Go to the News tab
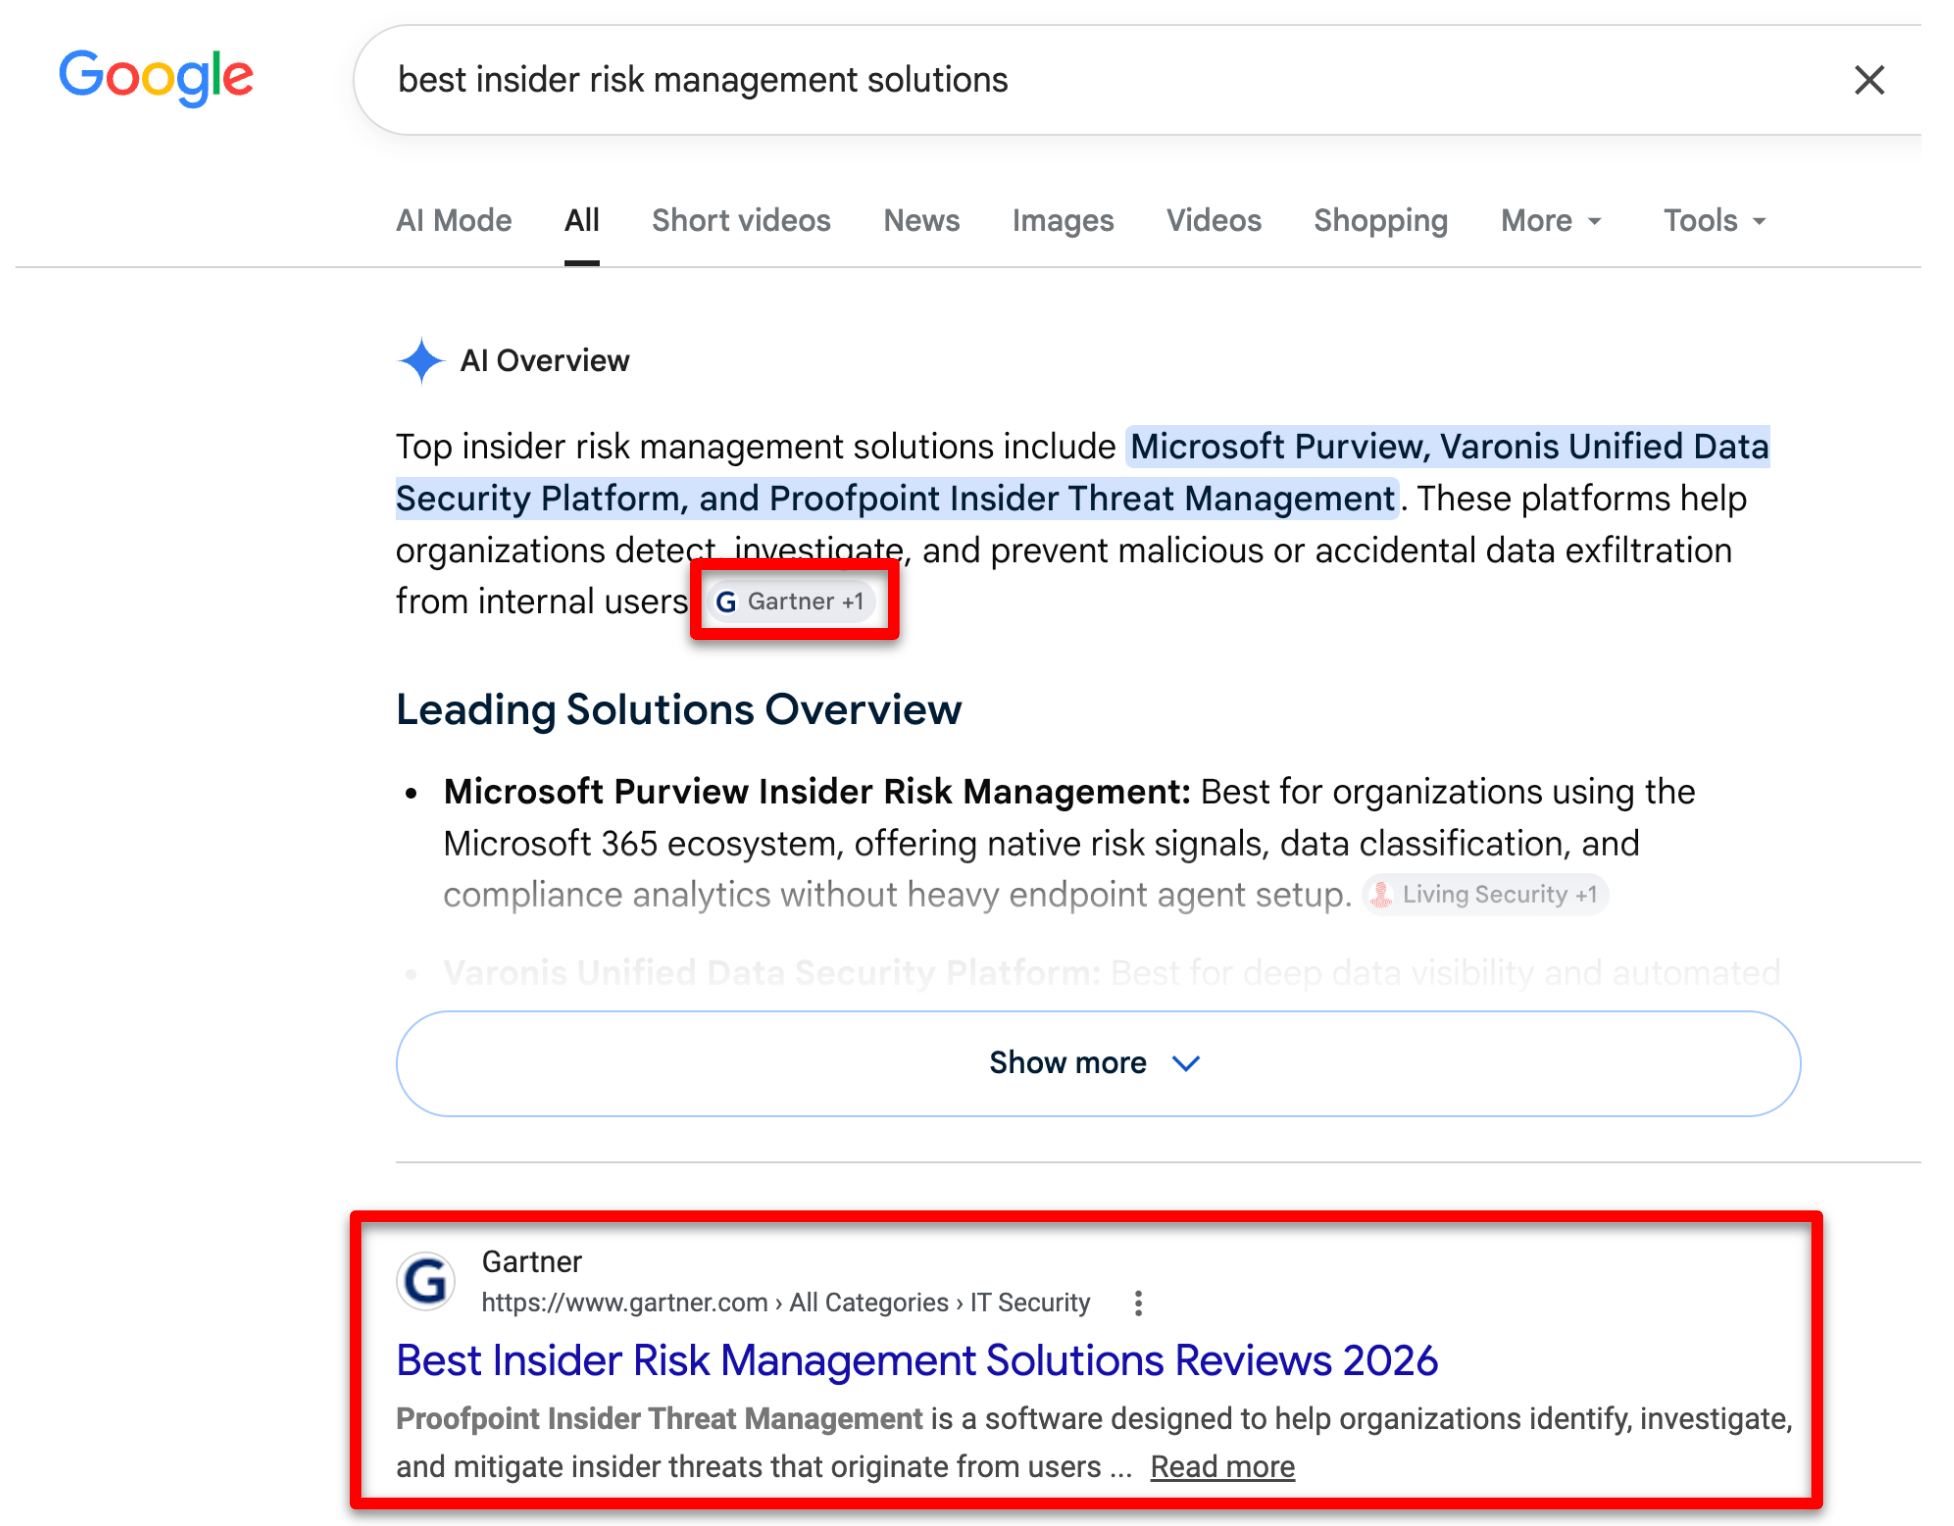 click(x=921, y=220)
